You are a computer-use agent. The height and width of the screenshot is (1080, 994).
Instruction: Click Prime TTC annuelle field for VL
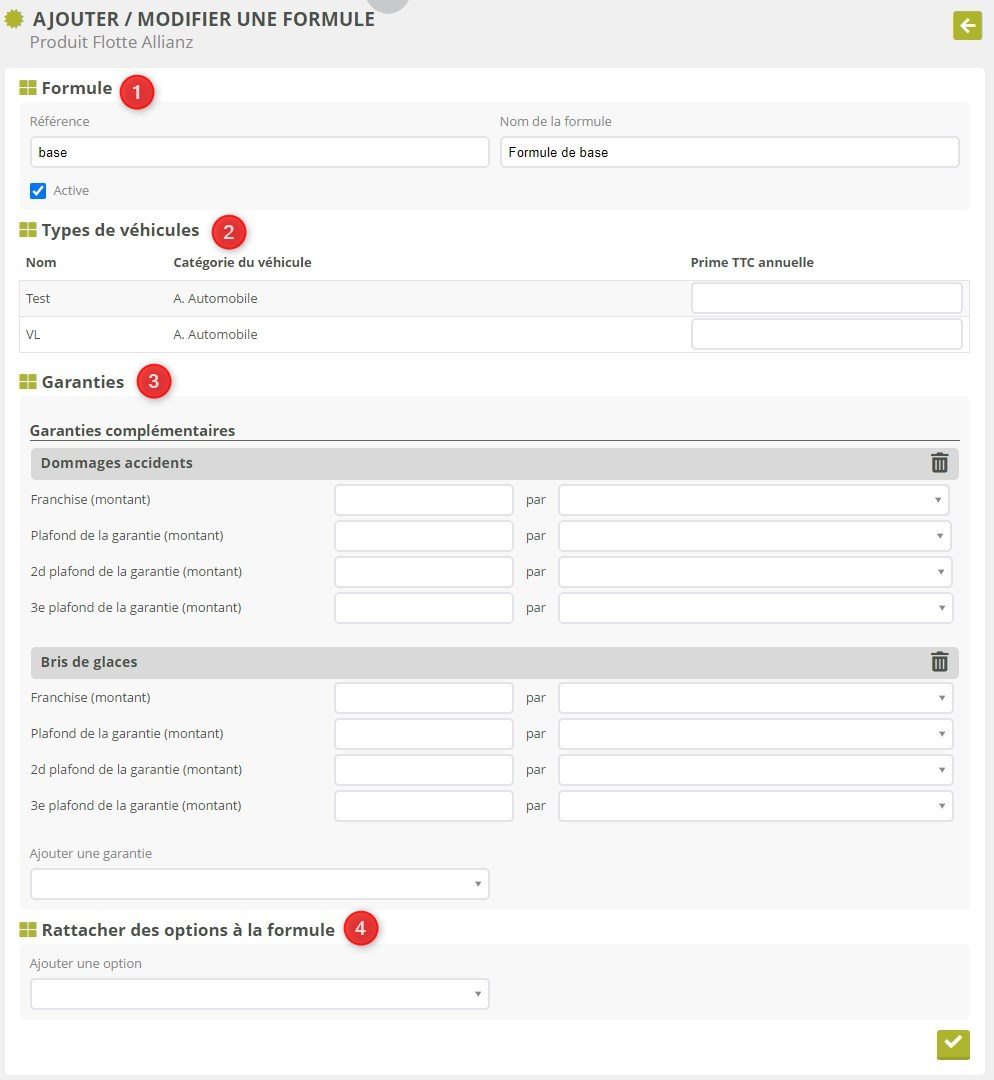coord(826,335)
